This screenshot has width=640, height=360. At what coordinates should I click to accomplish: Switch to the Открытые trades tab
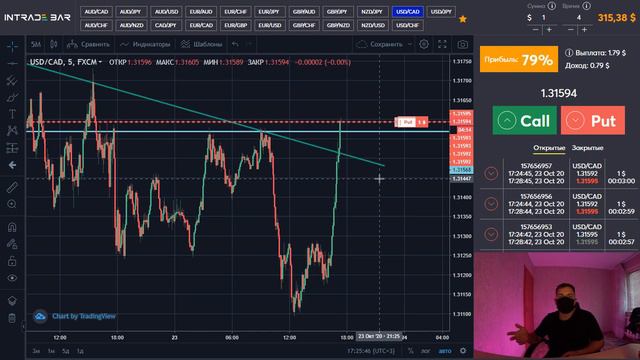pos(549,148)
